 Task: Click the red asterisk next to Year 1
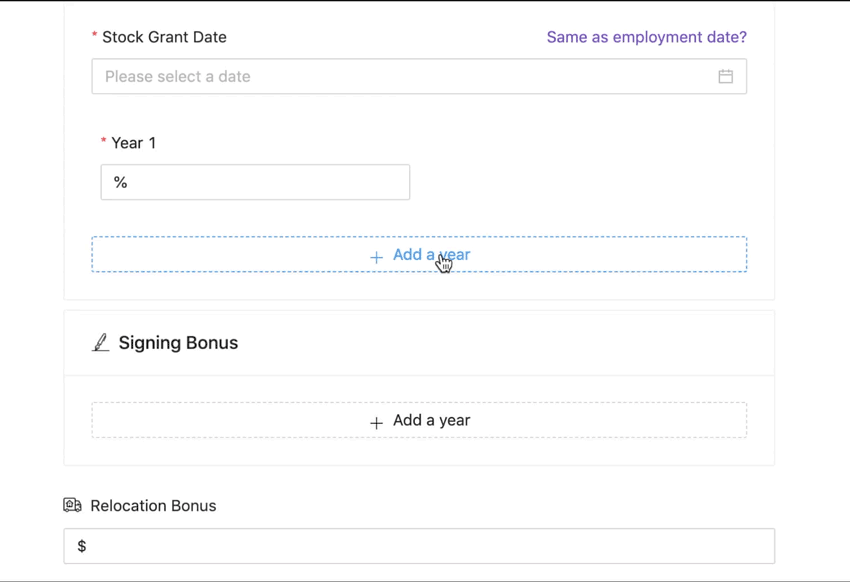pos(104,143)
